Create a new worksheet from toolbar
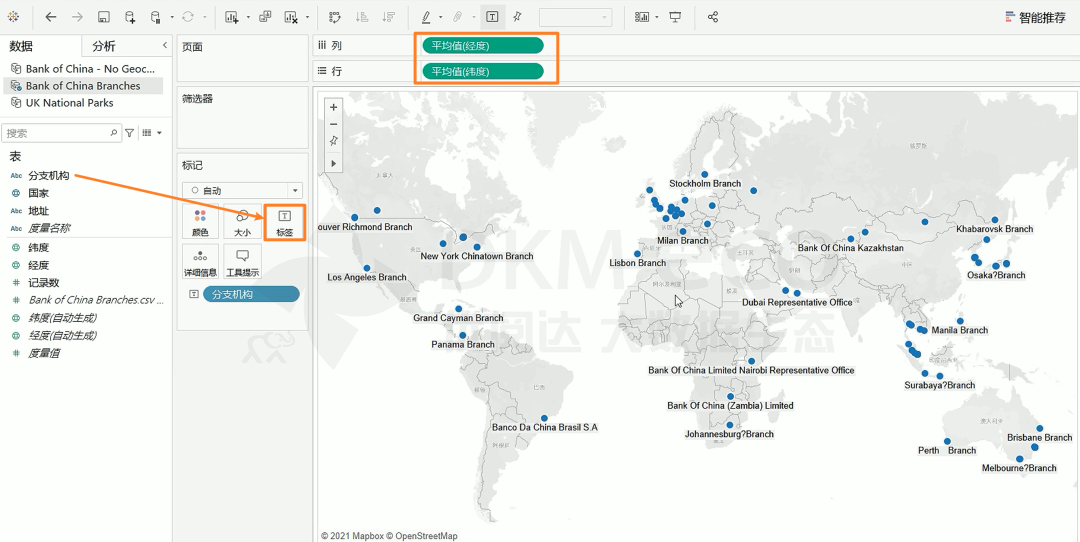Screen dimensions: 1080x542 (x=232, y=17)
